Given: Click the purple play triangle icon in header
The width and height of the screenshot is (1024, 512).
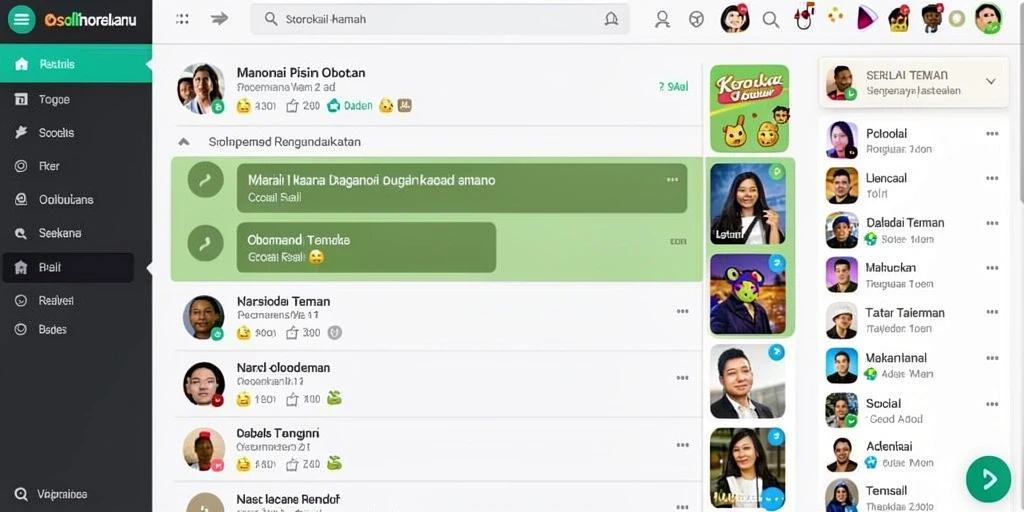Looking at the screenshot, I should click(866, 18).
